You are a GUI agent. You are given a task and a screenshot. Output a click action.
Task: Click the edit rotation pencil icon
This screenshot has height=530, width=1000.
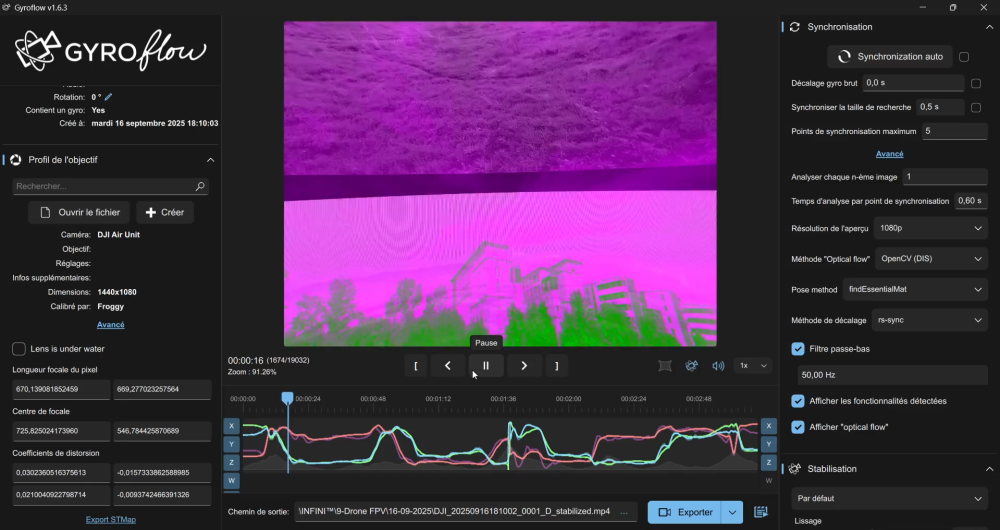(109, 97)
